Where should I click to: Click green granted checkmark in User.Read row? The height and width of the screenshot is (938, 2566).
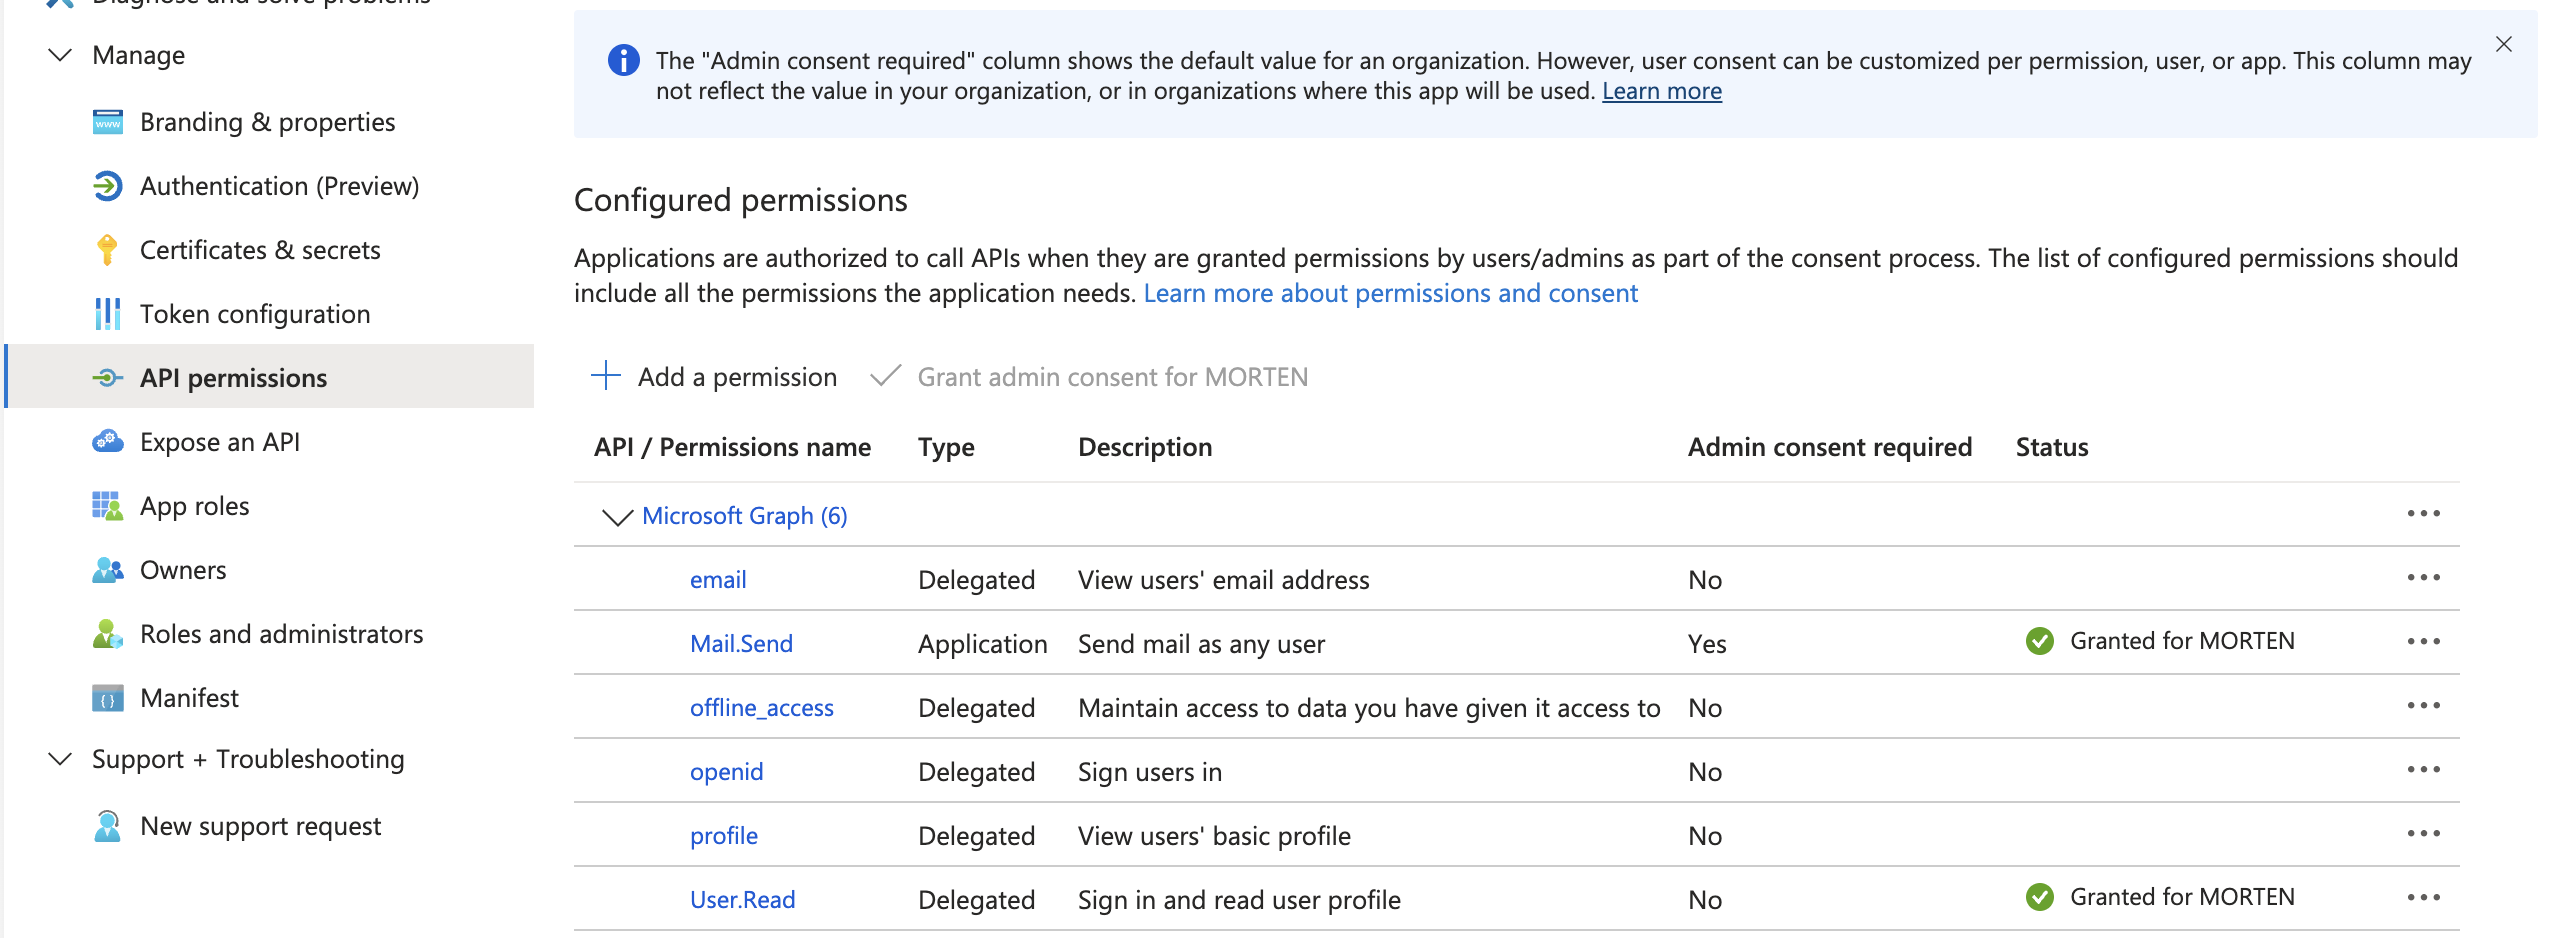point(2039,897)
